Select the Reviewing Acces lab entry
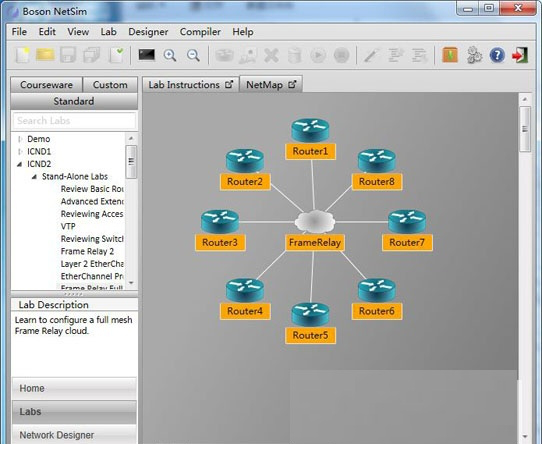This screenshot has height=461, width=542. (x=92, y=214)
